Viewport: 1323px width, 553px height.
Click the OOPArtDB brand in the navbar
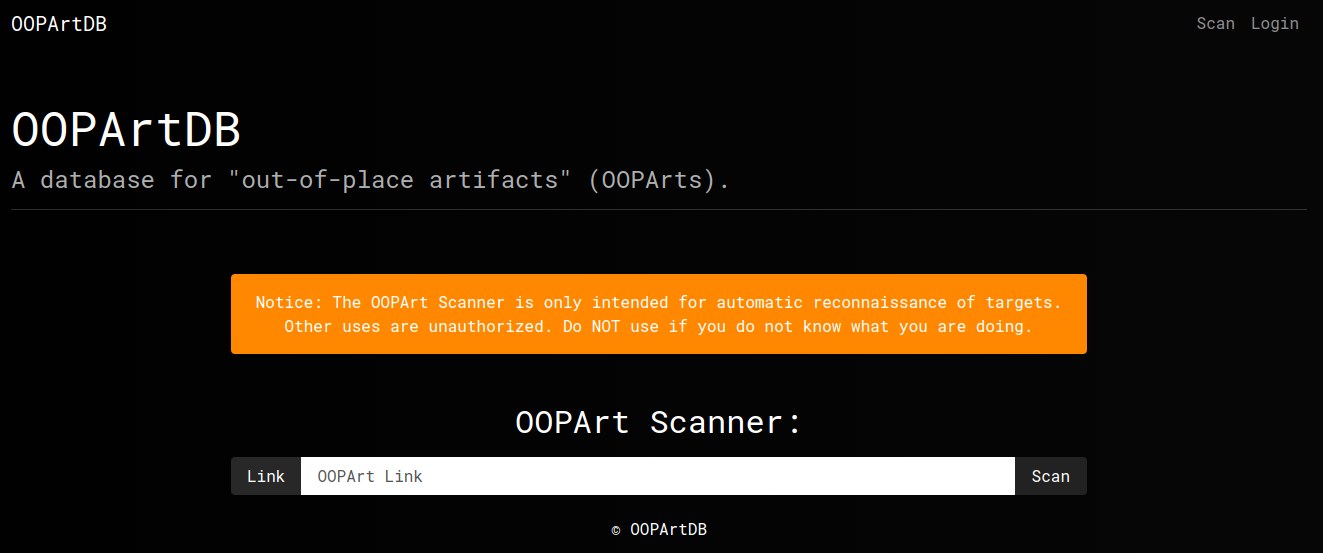coord(59,24)
